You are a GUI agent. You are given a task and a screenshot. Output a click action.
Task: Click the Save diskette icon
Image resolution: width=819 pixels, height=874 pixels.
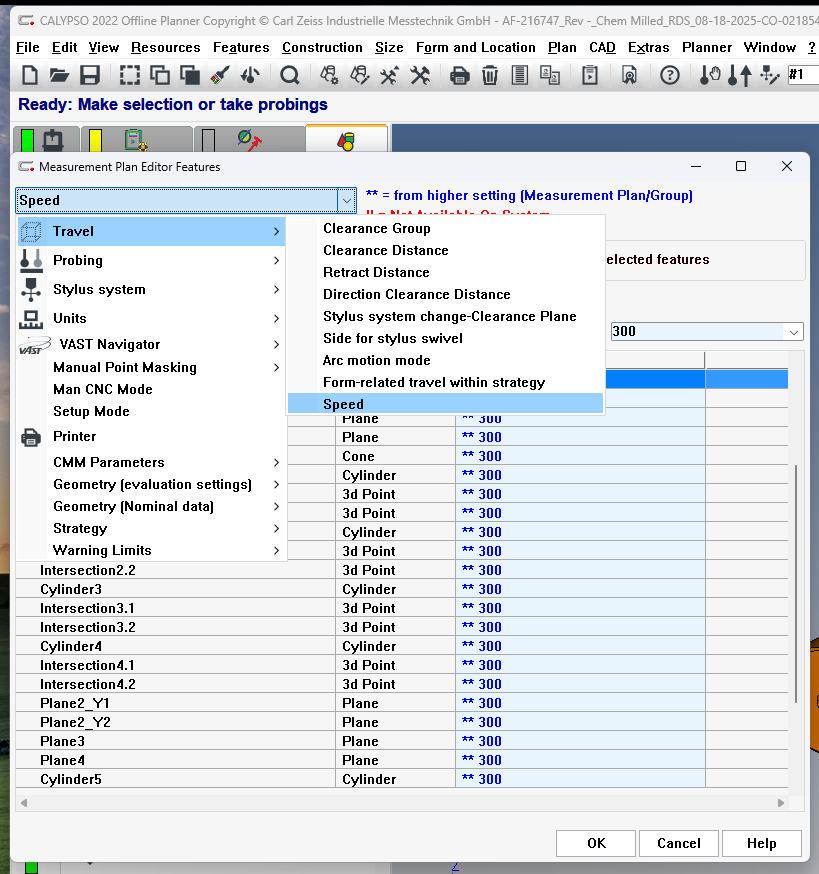[89, 75]
